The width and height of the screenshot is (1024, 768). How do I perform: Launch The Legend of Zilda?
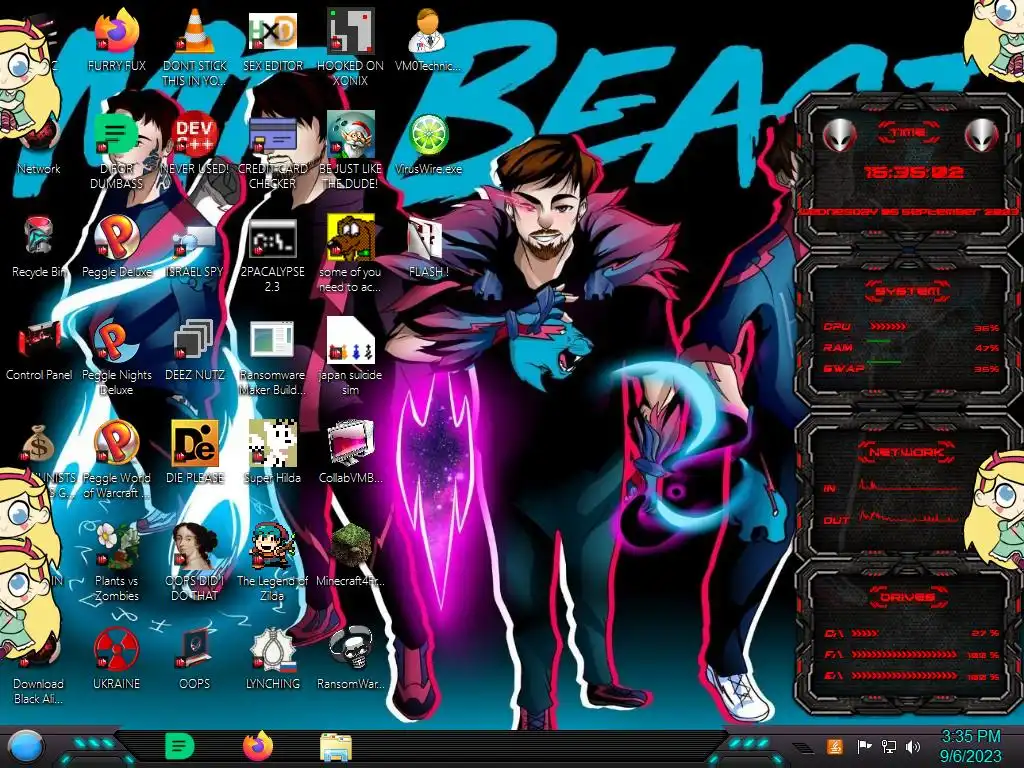coord(272,546)
